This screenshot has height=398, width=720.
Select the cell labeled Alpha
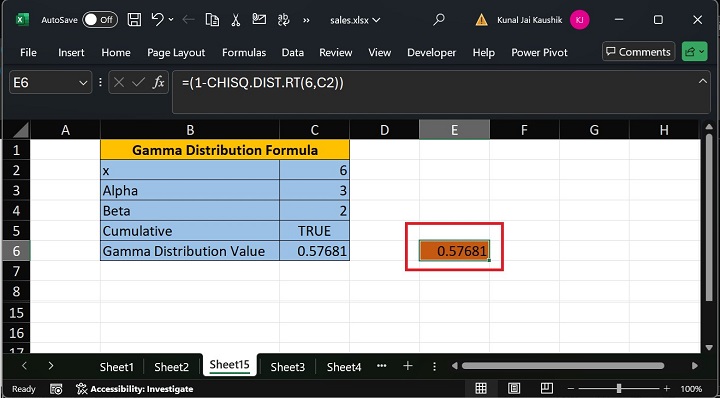[190, 190]
